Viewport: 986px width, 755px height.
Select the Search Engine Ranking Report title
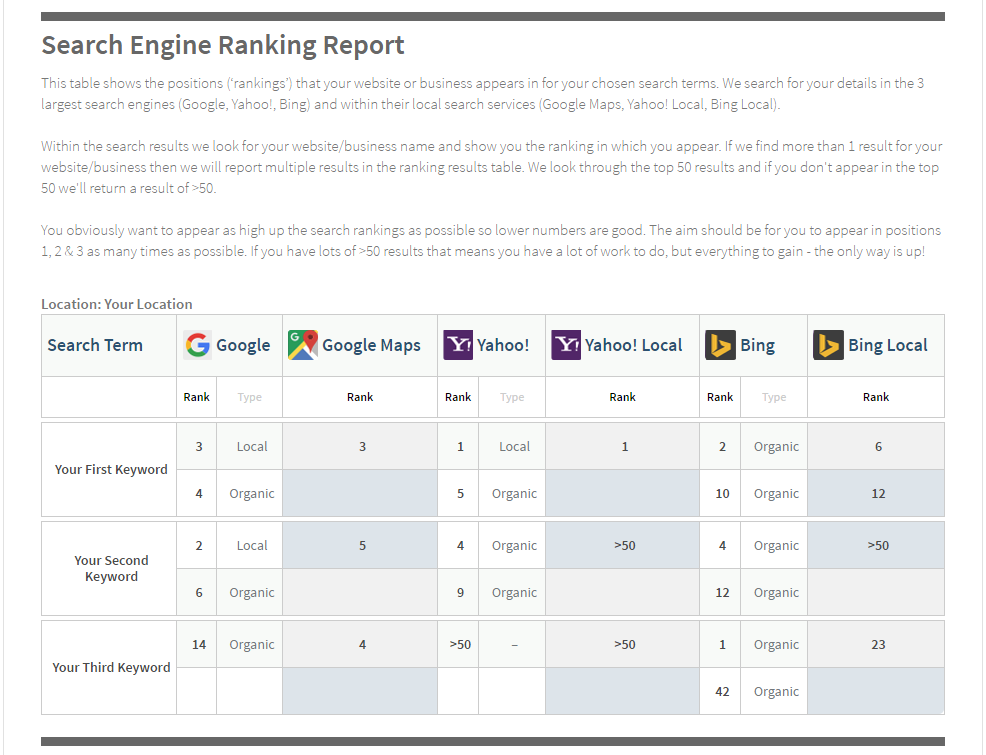coord(223,45)
